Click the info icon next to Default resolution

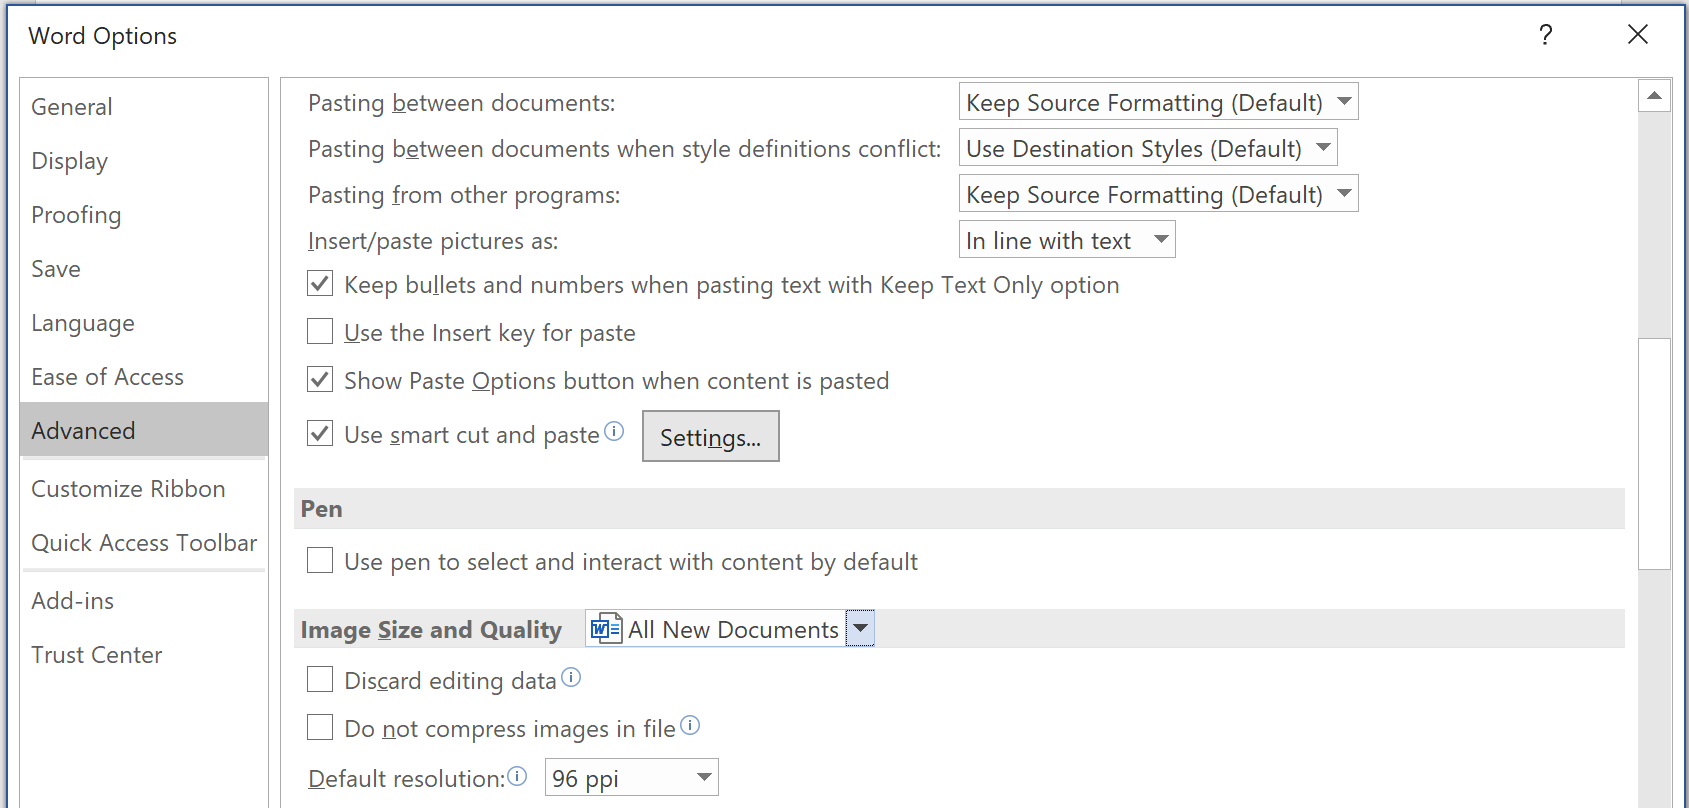(x=517, y=776)
